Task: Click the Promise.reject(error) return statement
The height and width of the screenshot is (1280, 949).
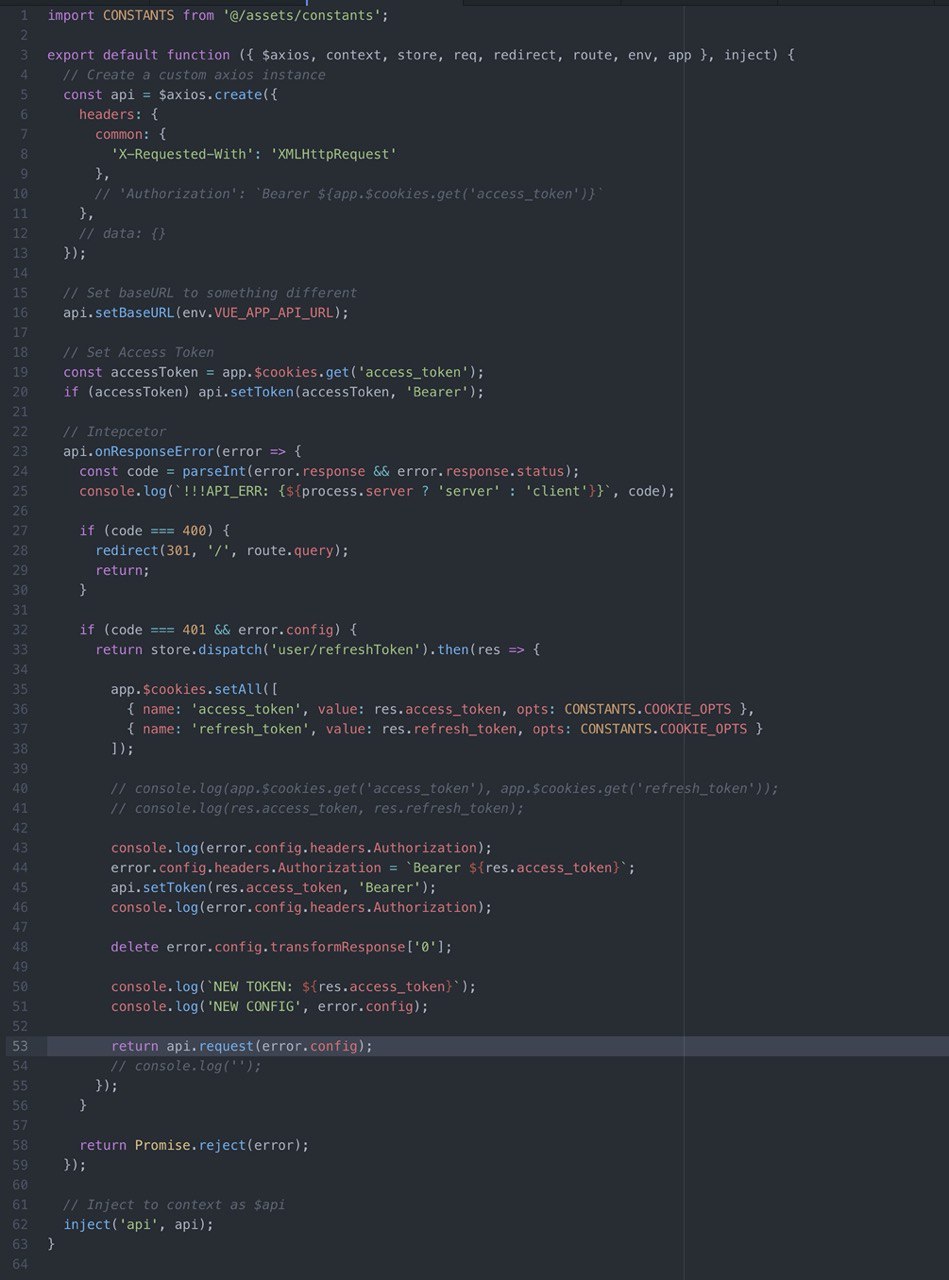Action: pyautogui.click(x=194, y=1145)
